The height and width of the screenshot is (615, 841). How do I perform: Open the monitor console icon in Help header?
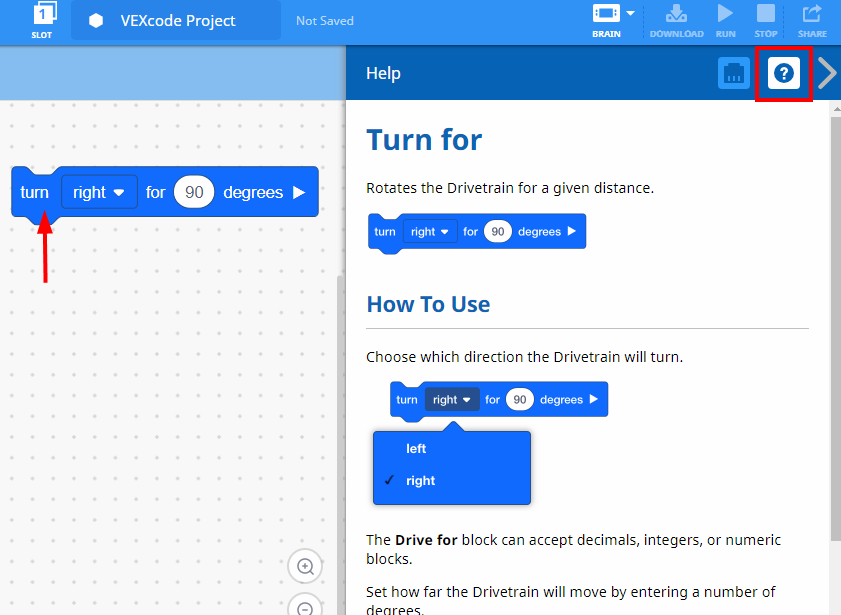tap(734, 73)
